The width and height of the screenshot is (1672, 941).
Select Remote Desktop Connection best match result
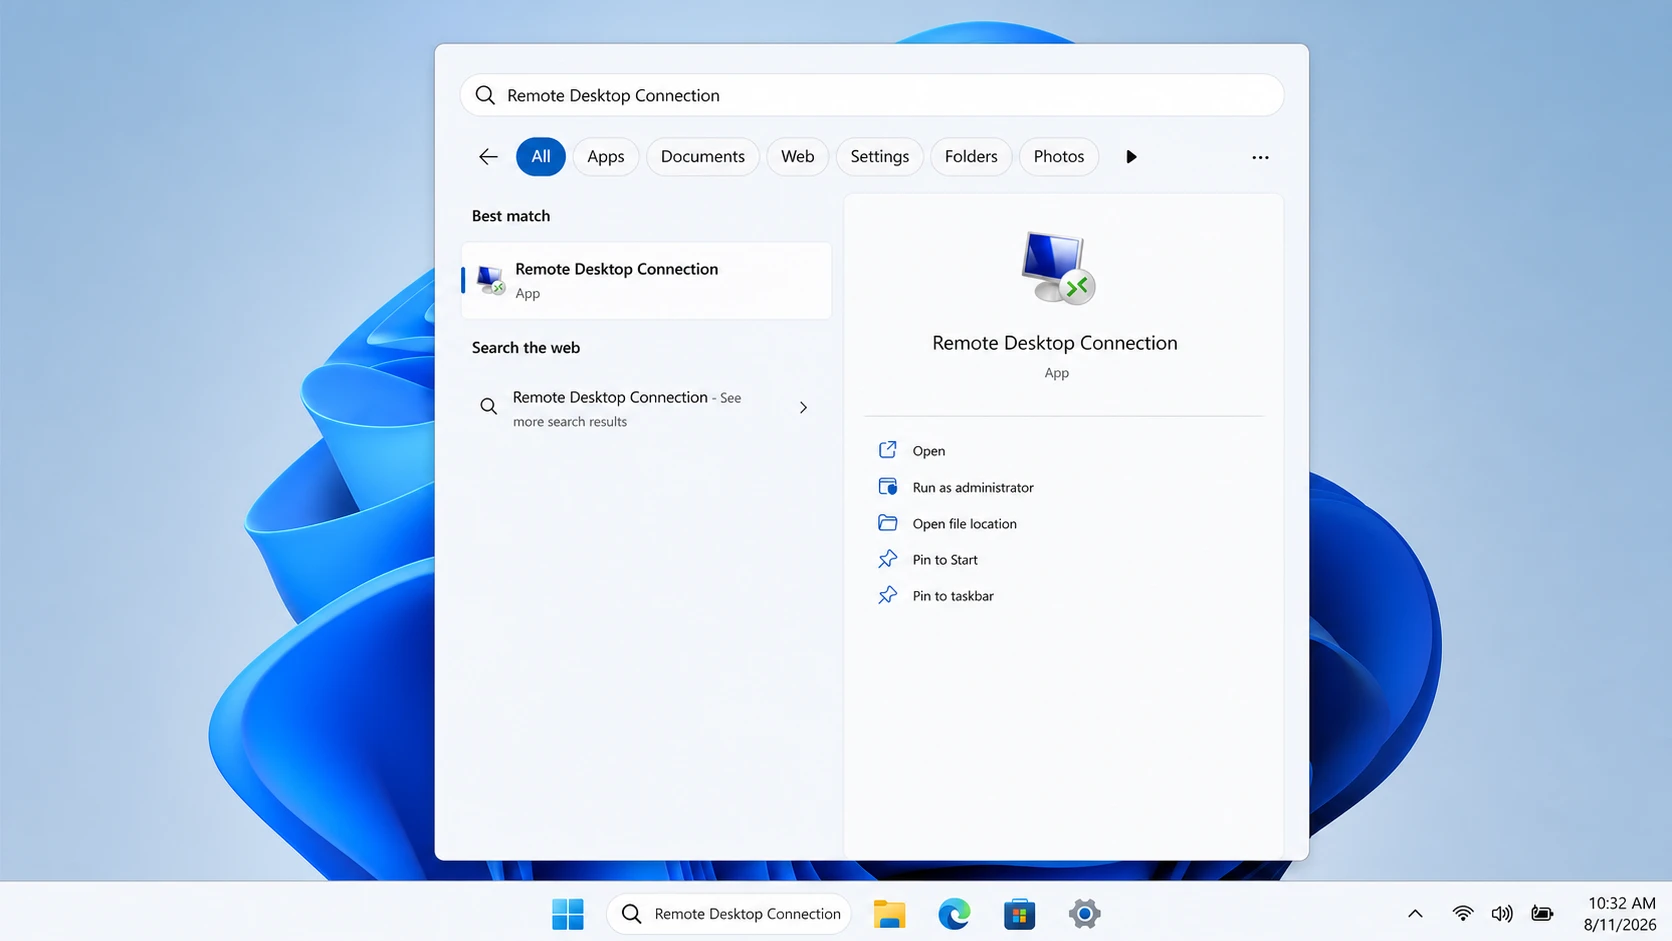click(646, 280)
